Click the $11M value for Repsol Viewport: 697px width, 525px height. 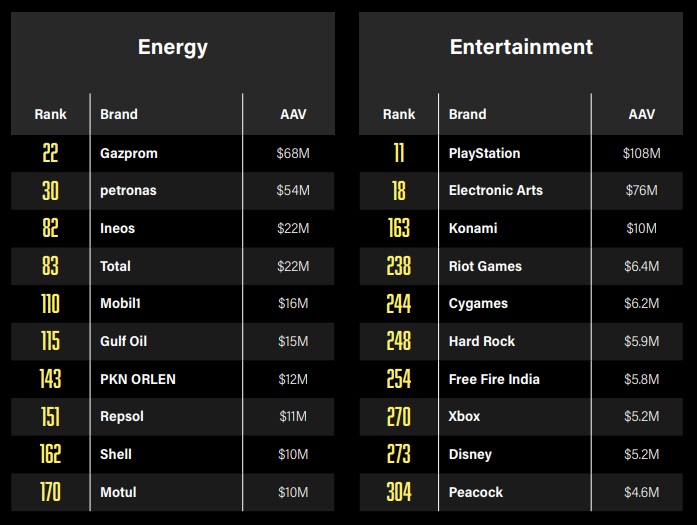tap(293, 416)
